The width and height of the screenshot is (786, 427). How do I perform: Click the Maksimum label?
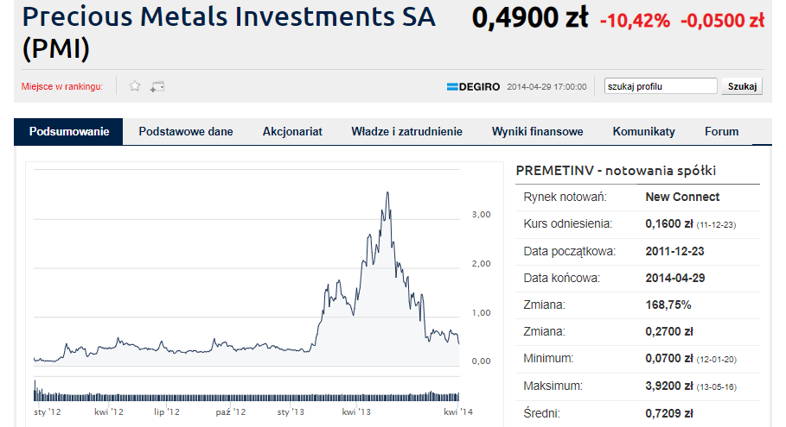pyautogui.click(x=553, y=386)
